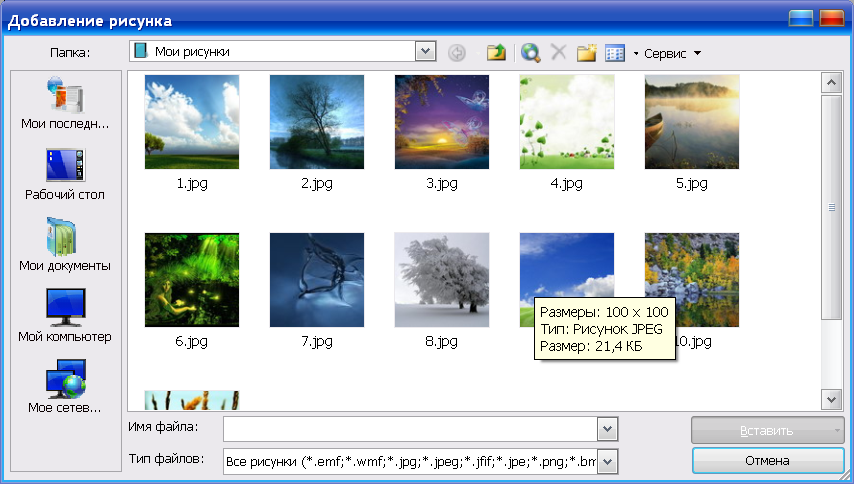
Task: Expand the Тип файлов dropdown arrow
Action: click(607, 462)
